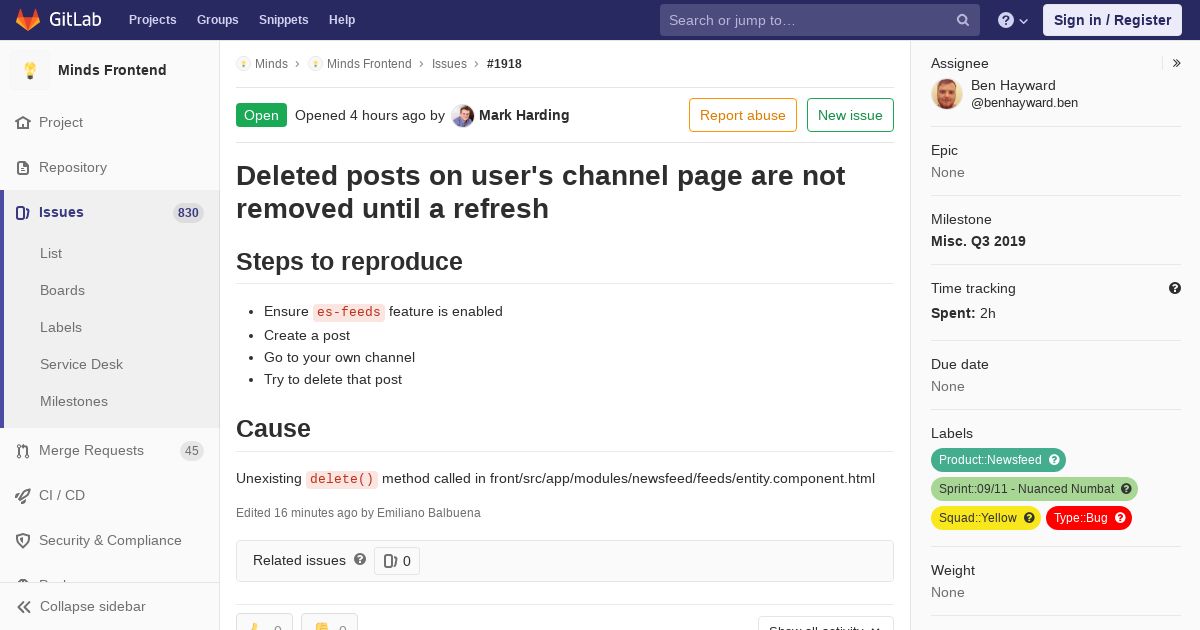
Task: Click help icon on Type::Bug label
Action: tap(1120, 518)
